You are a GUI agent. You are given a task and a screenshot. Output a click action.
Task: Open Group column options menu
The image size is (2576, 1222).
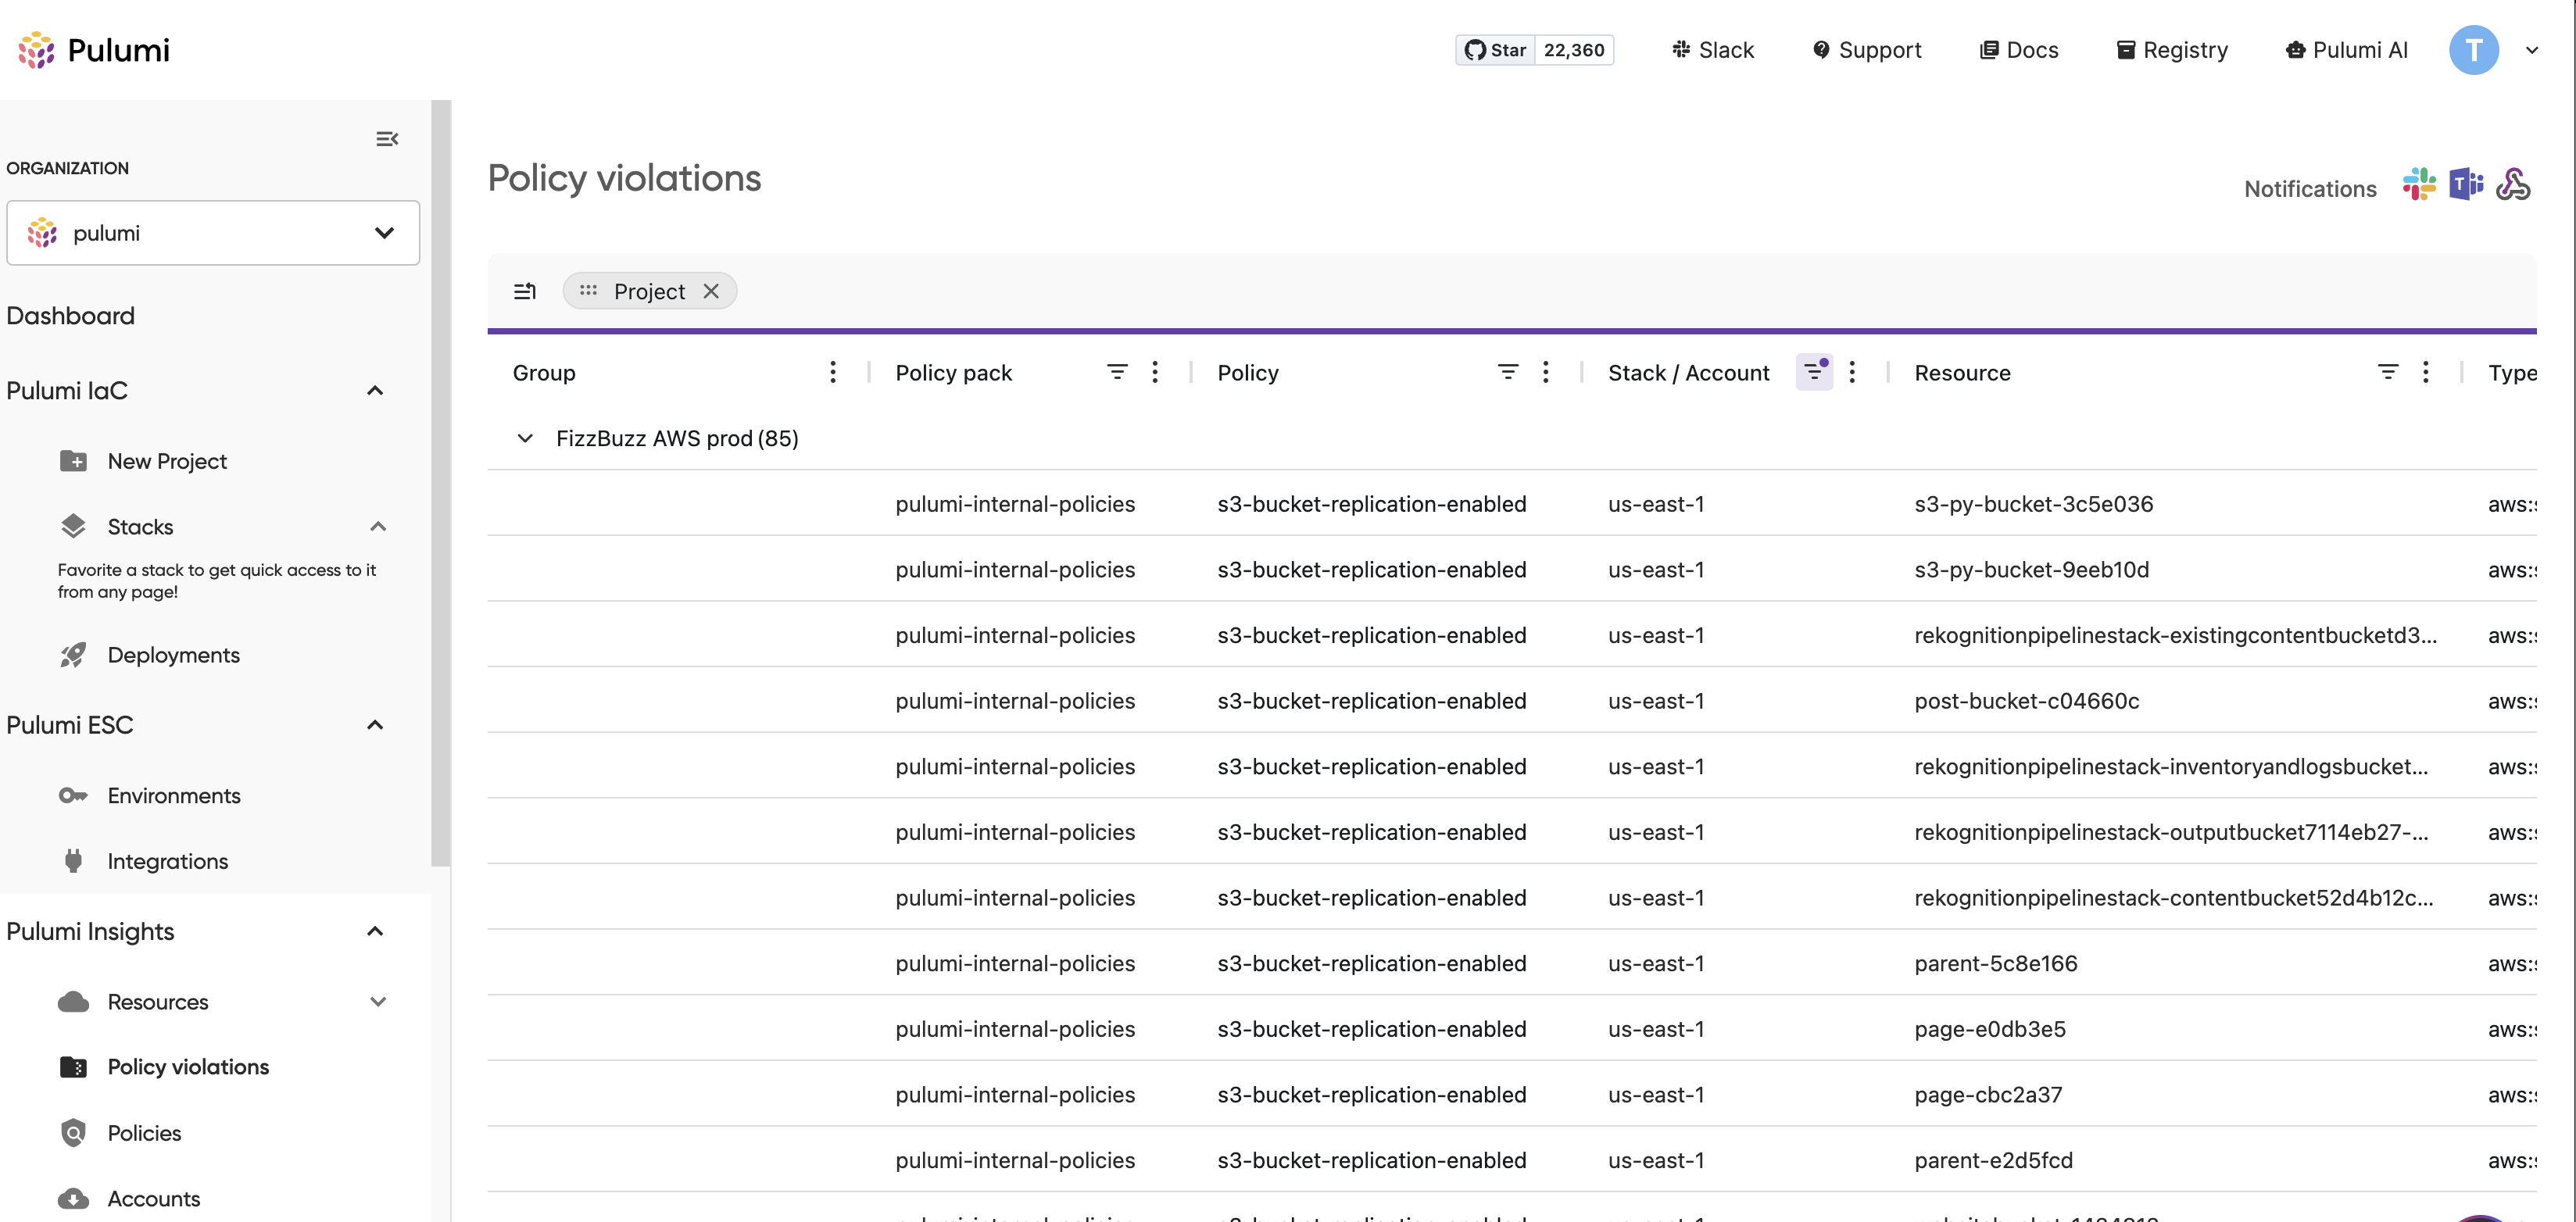point(833,372)
